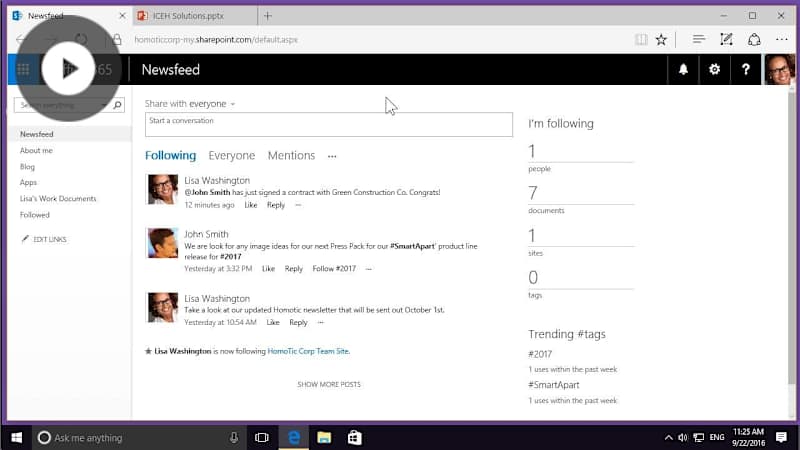Viewport: 800px width, 450px height.
Task: Open more options on Green Construction post
Action: (x=298, y=205)
